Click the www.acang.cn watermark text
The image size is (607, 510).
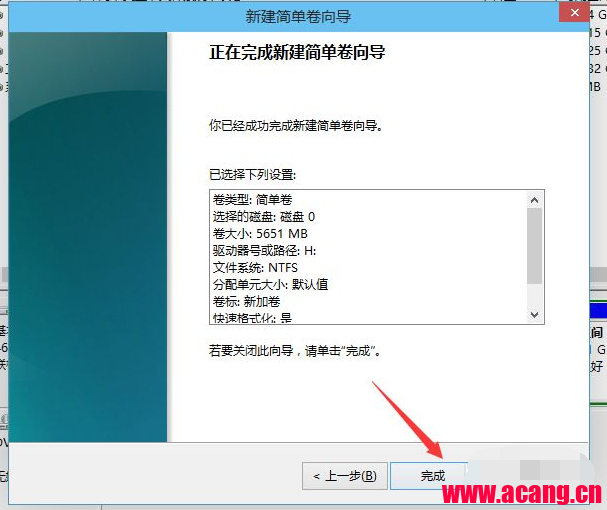pos(521,493)
